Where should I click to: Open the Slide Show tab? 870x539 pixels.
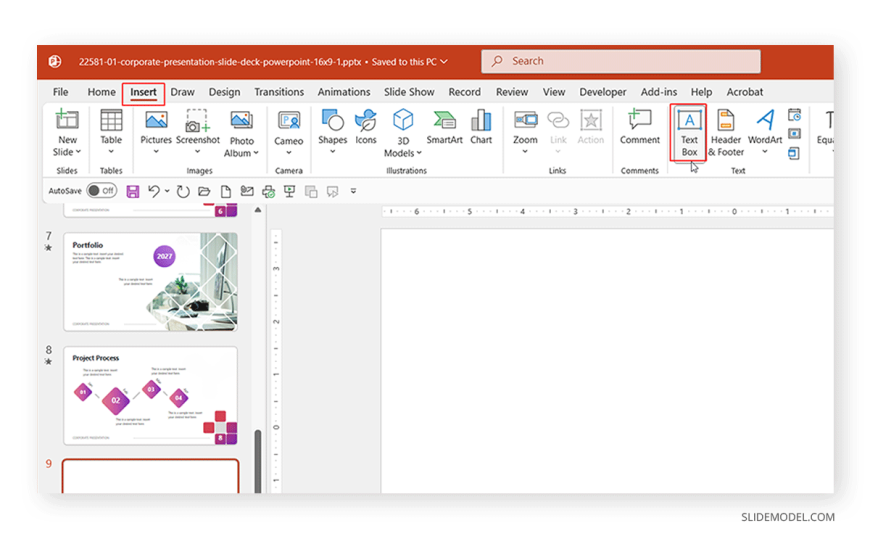(x=409, y=92)
